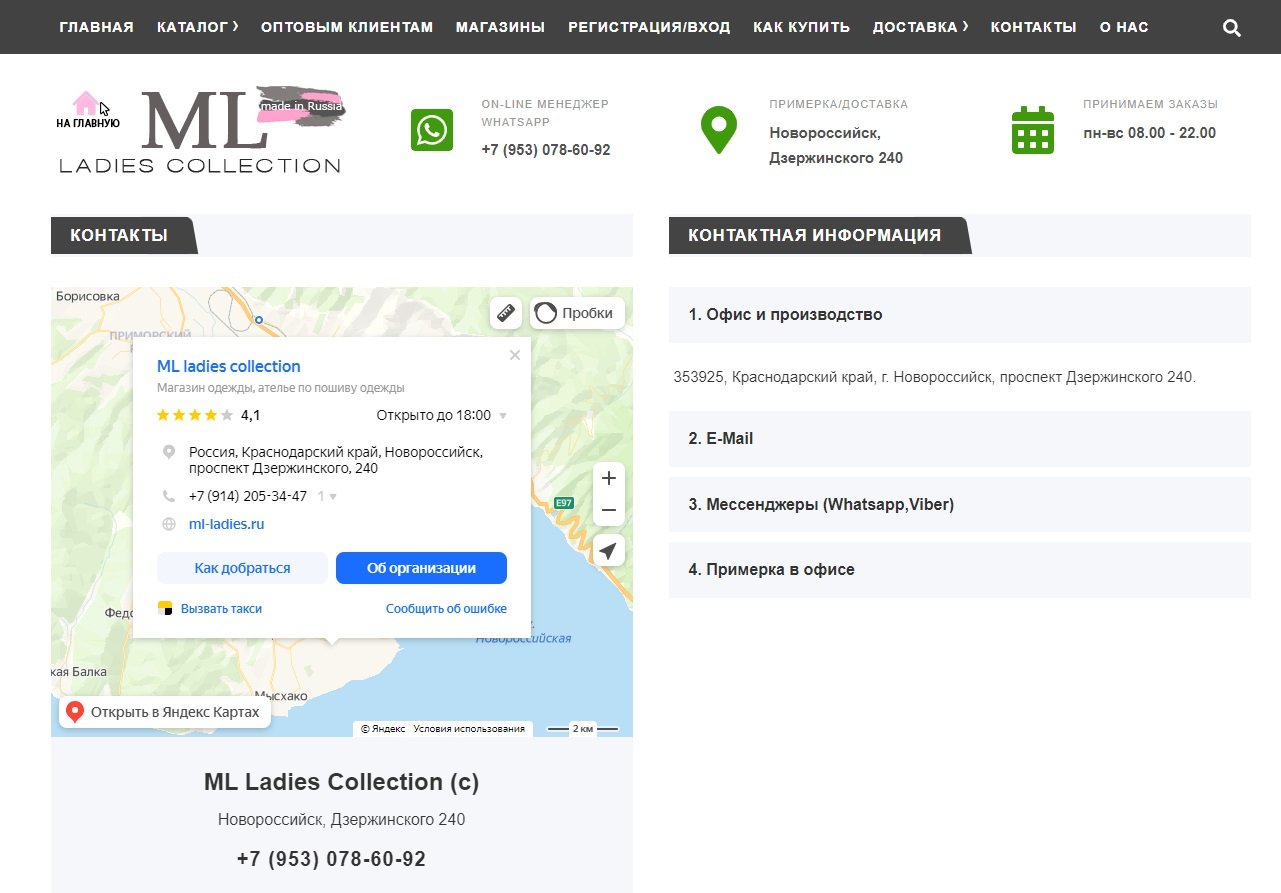Screen dimensions: 1281x893
Task: Click the pink home icon 'На главную'
Action: 86,103
